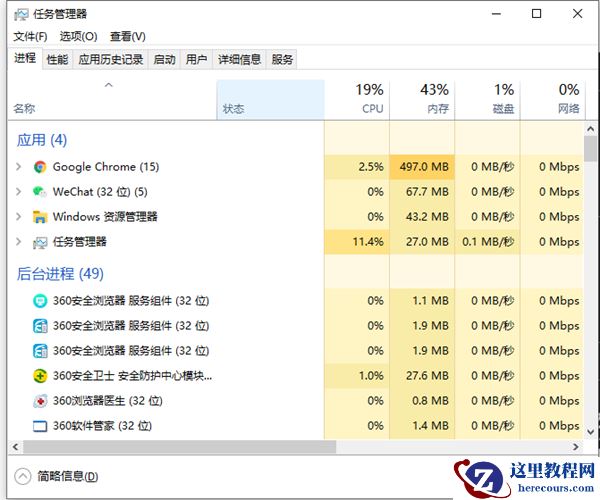Click the 360浏览器医生 icon
This screenshot has height=500, width=600.
pyautogui.click(x=40, y=401)
